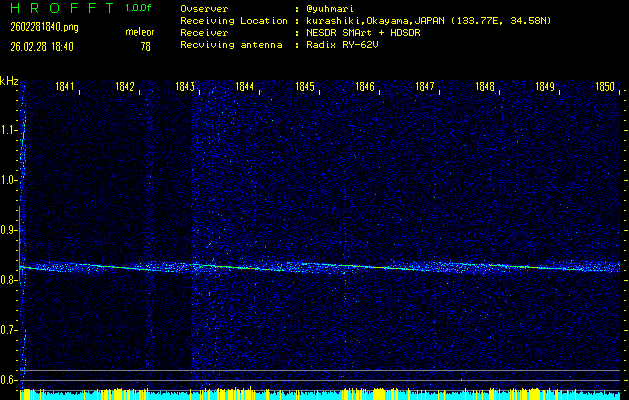Image resolution: width=629 pixels, height=400 pixels.
Task: Click the 1845 time label
Action: [x=305, y=87]
